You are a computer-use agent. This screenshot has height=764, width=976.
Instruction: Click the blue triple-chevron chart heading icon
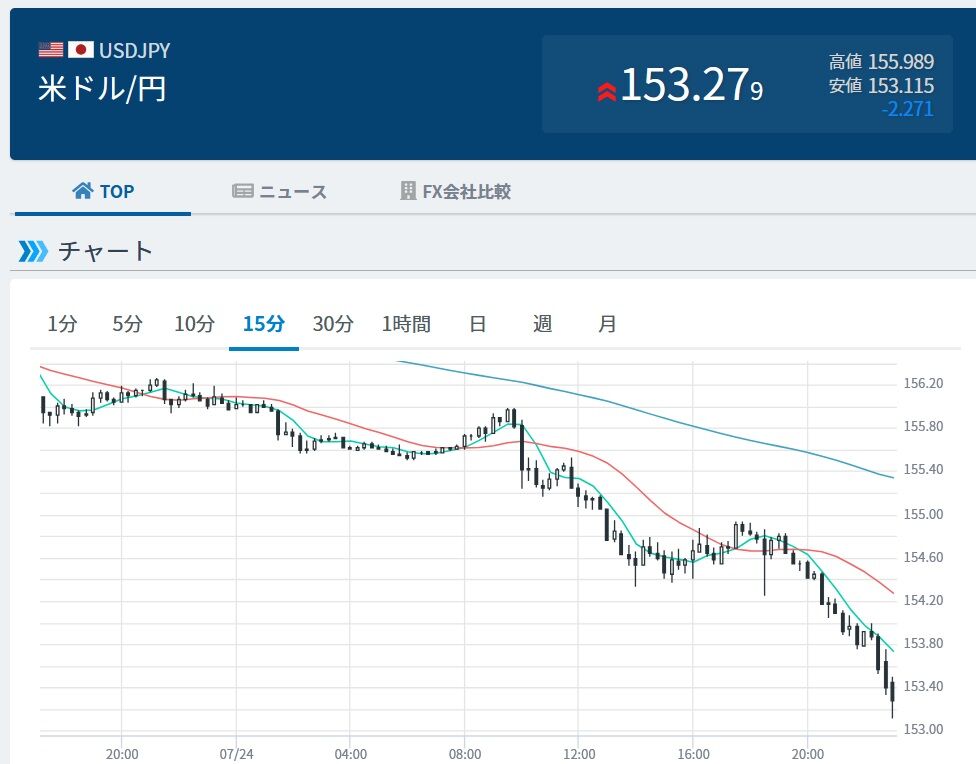33,251
